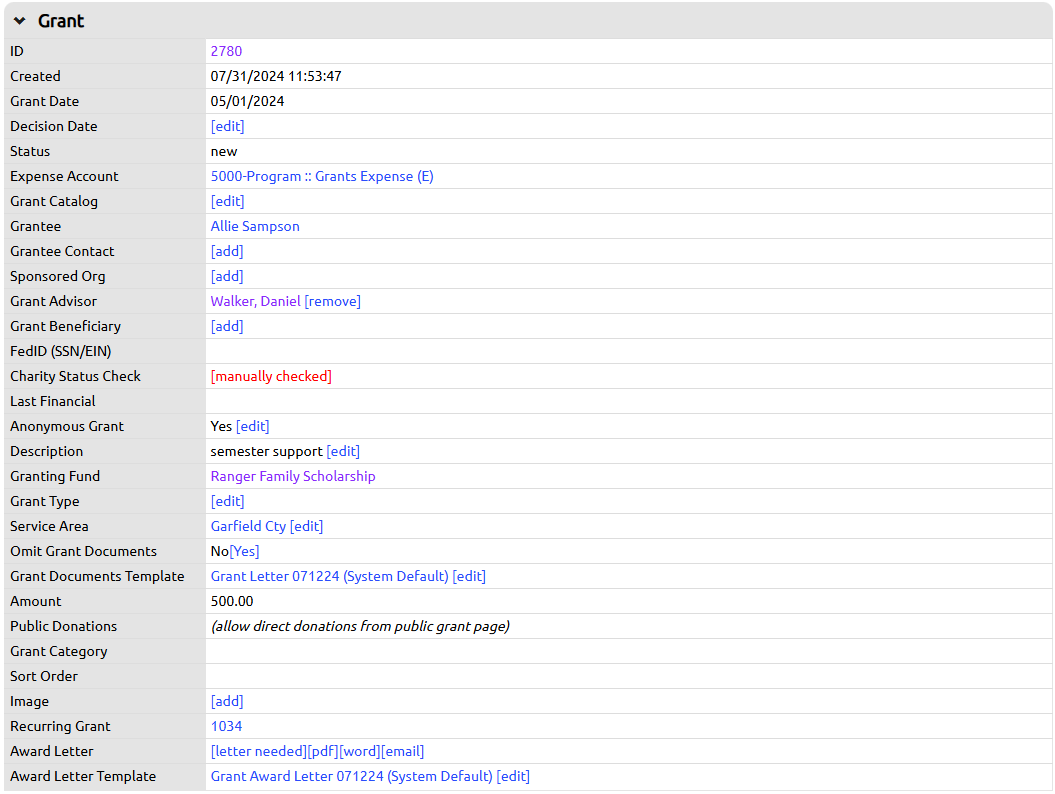Open 5000-Program Grants Expense account

[322, 176]
